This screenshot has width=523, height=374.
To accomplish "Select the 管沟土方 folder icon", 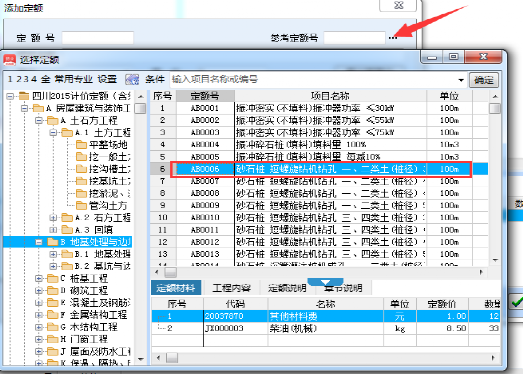I will coord(81,205).
